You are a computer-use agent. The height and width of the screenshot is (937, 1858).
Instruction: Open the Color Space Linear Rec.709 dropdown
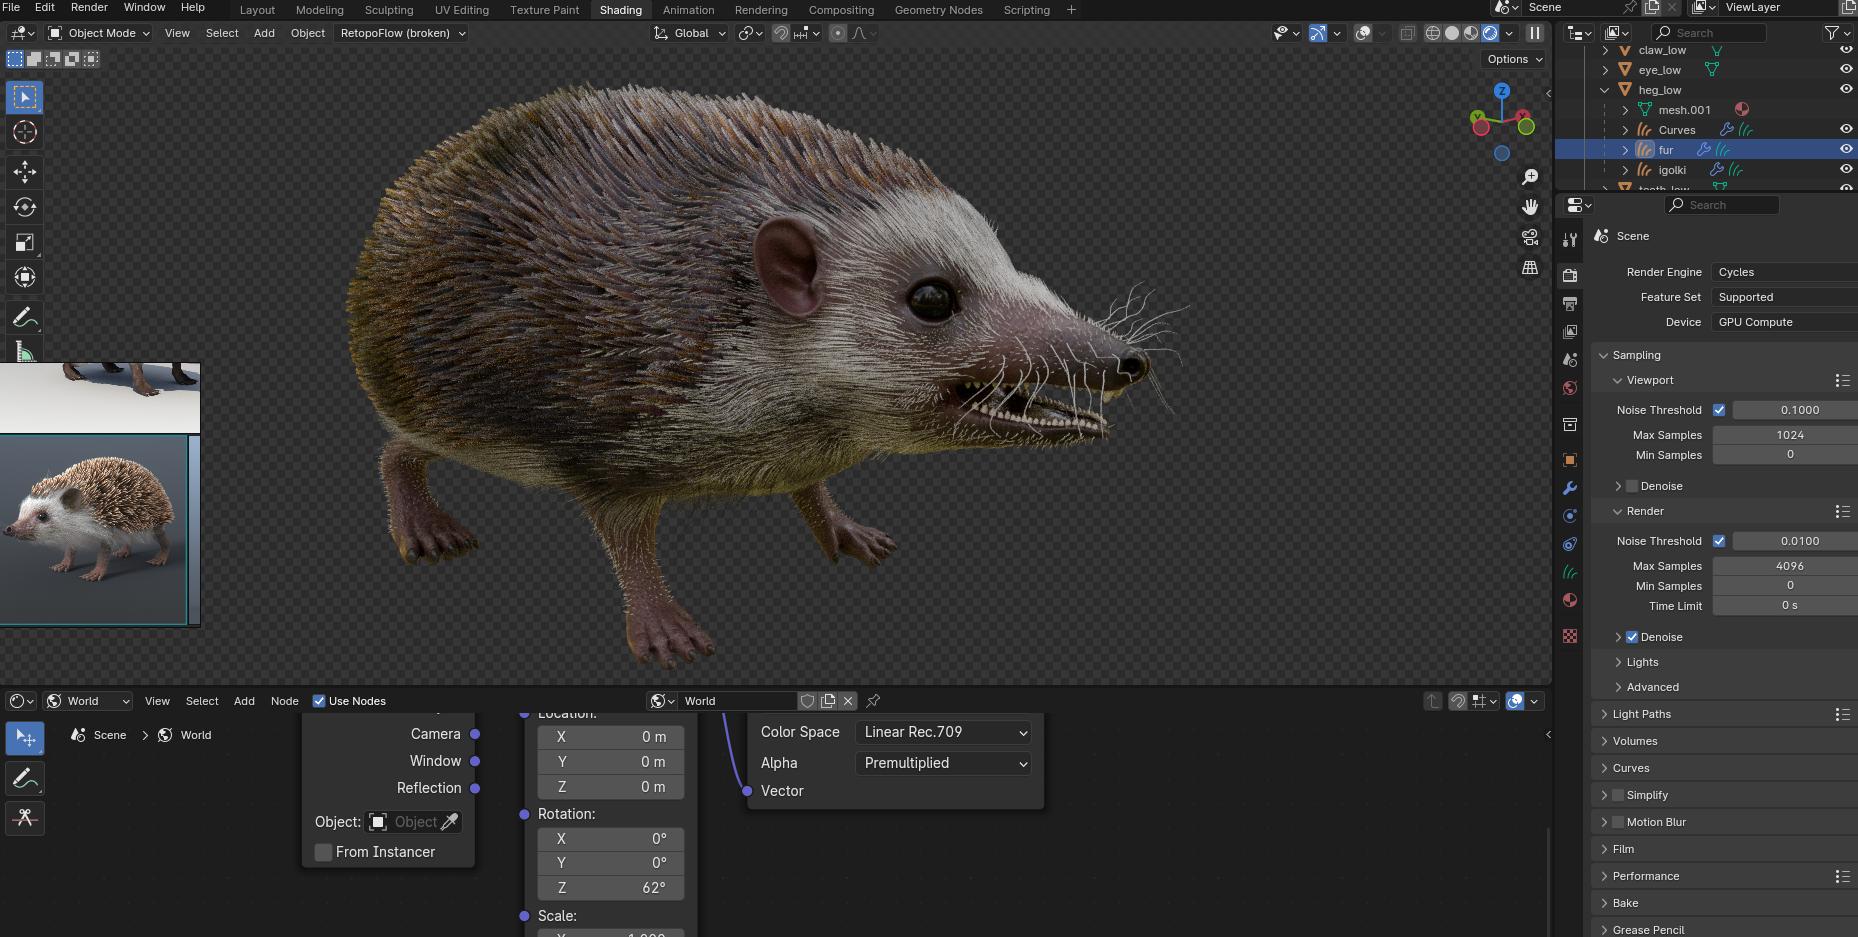(x=943, y=732)
